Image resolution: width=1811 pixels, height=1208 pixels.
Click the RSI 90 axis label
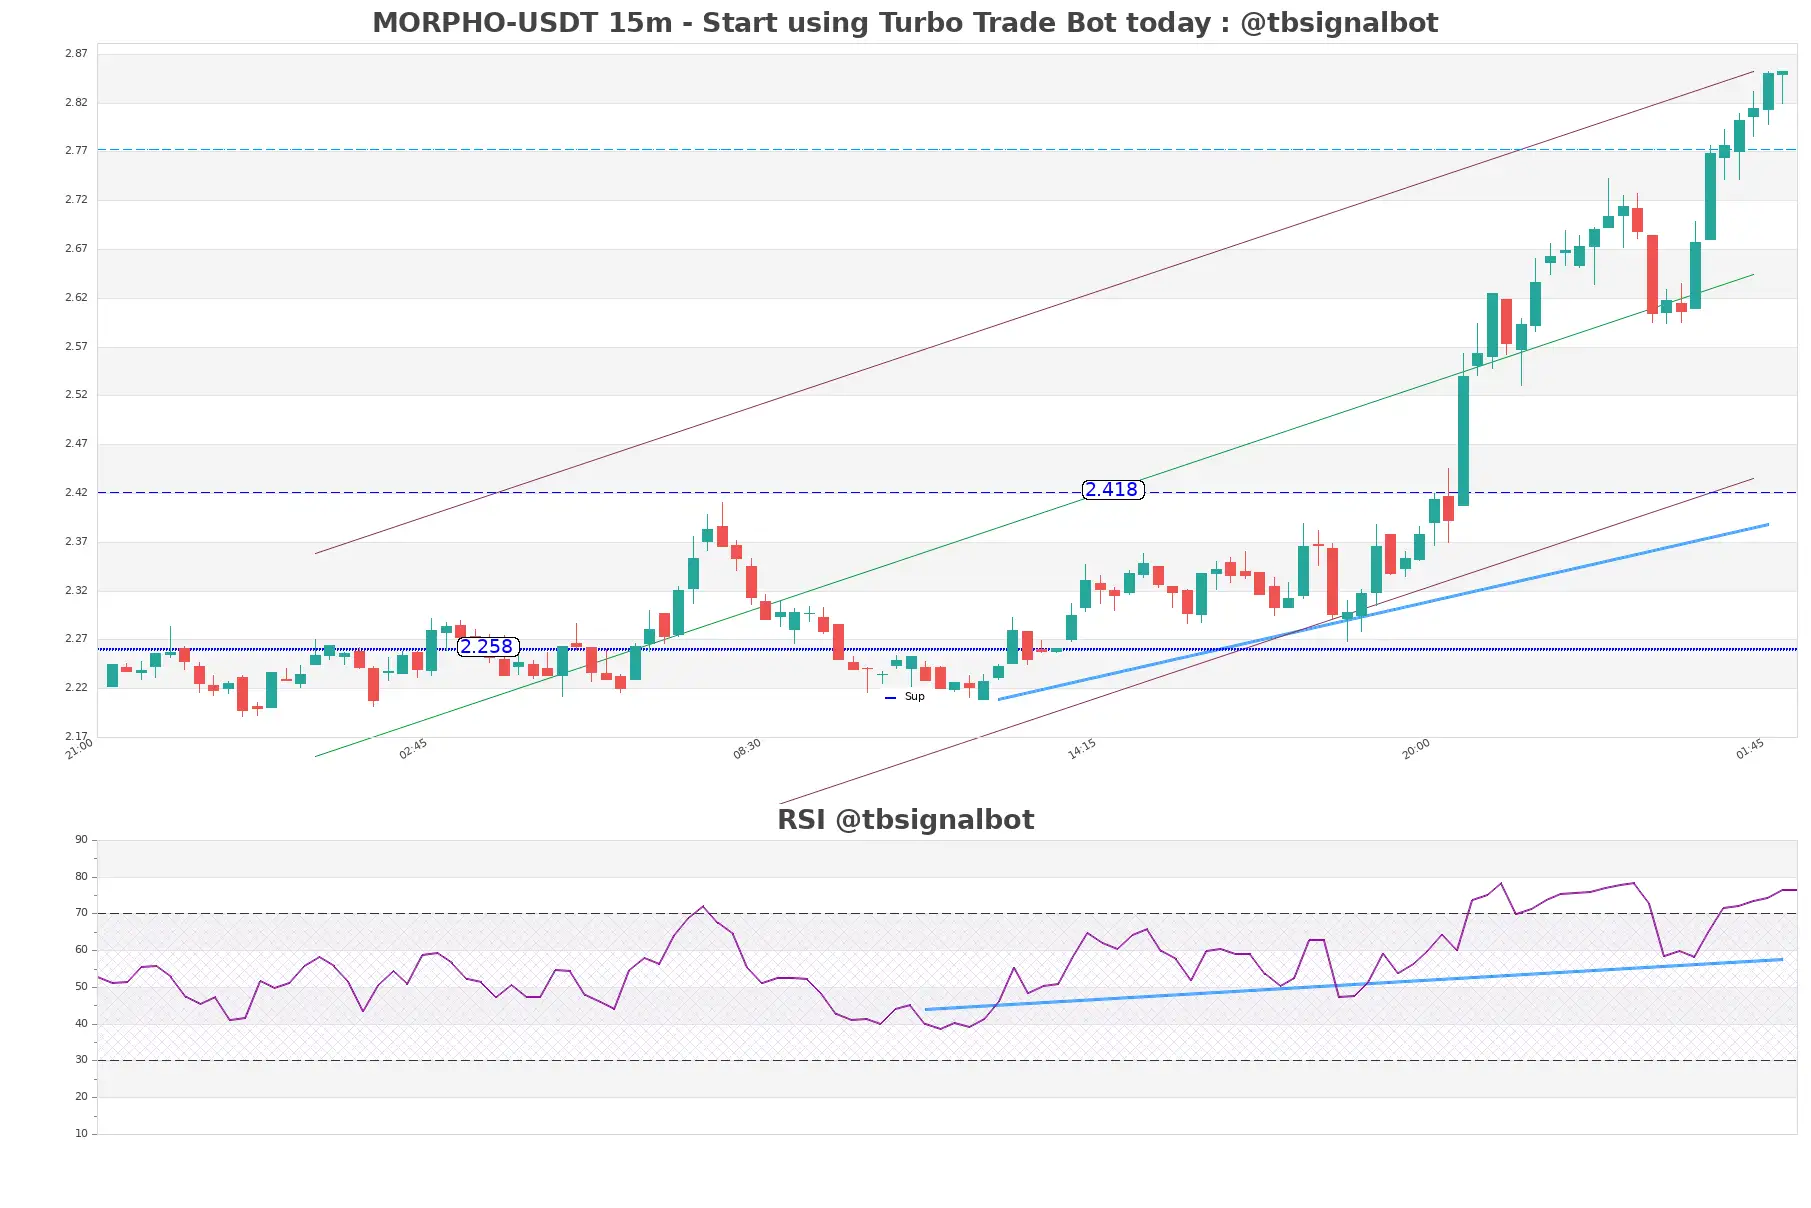tap(81, 839)
